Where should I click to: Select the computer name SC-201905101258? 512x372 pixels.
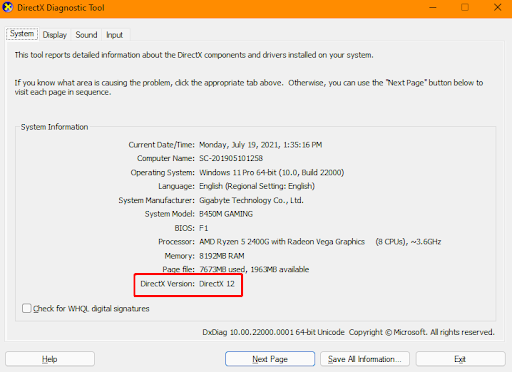231,158
